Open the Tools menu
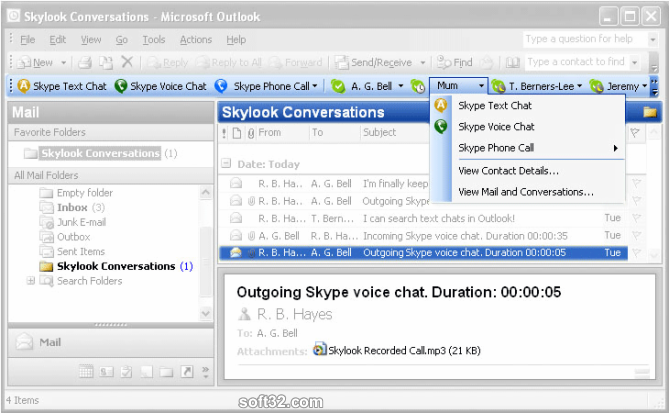 coord(154,40)
